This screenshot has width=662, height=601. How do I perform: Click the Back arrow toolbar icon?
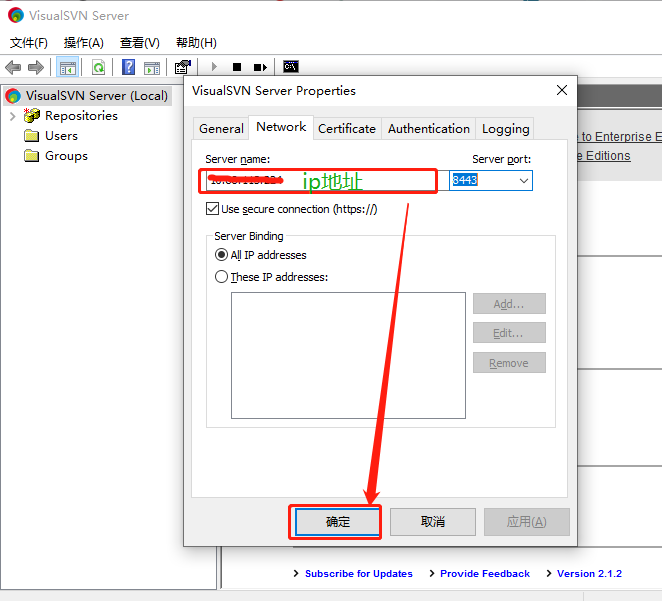(13, 67)
